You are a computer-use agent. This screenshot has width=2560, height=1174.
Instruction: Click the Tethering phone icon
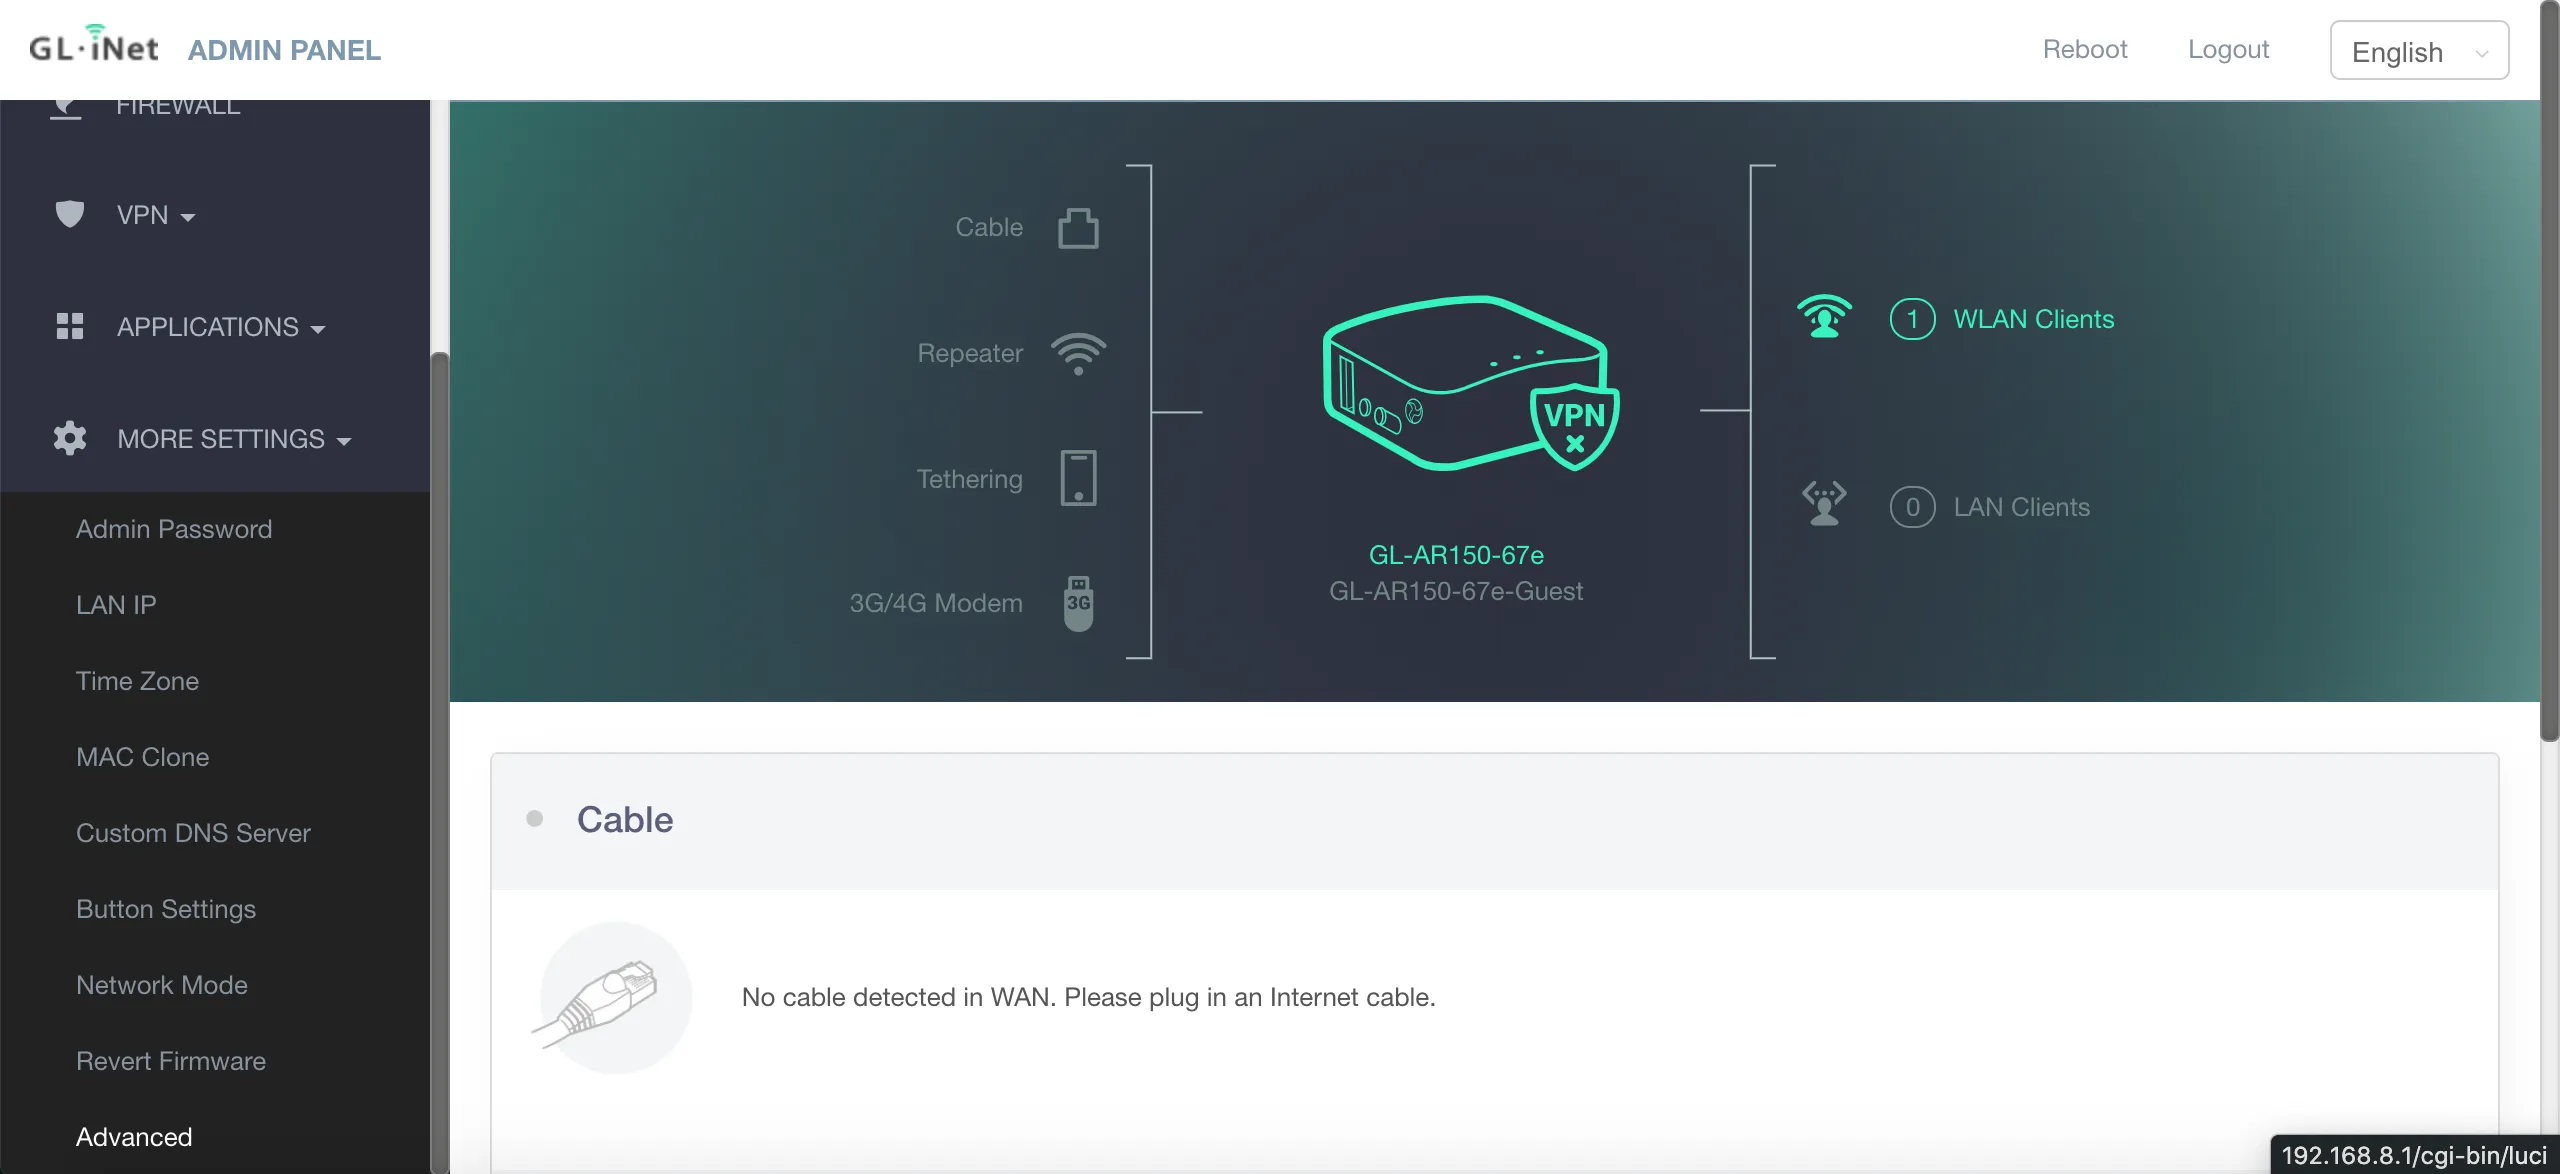tap(1078, 478)
